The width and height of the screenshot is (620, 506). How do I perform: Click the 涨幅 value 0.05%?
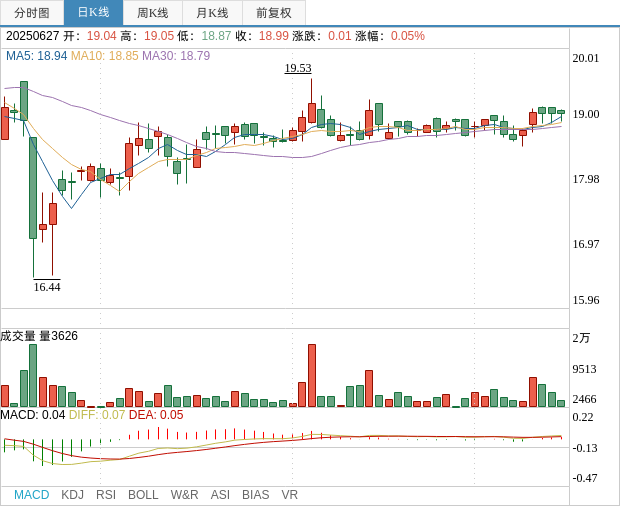pyautogui.click(x=408, y=36)
